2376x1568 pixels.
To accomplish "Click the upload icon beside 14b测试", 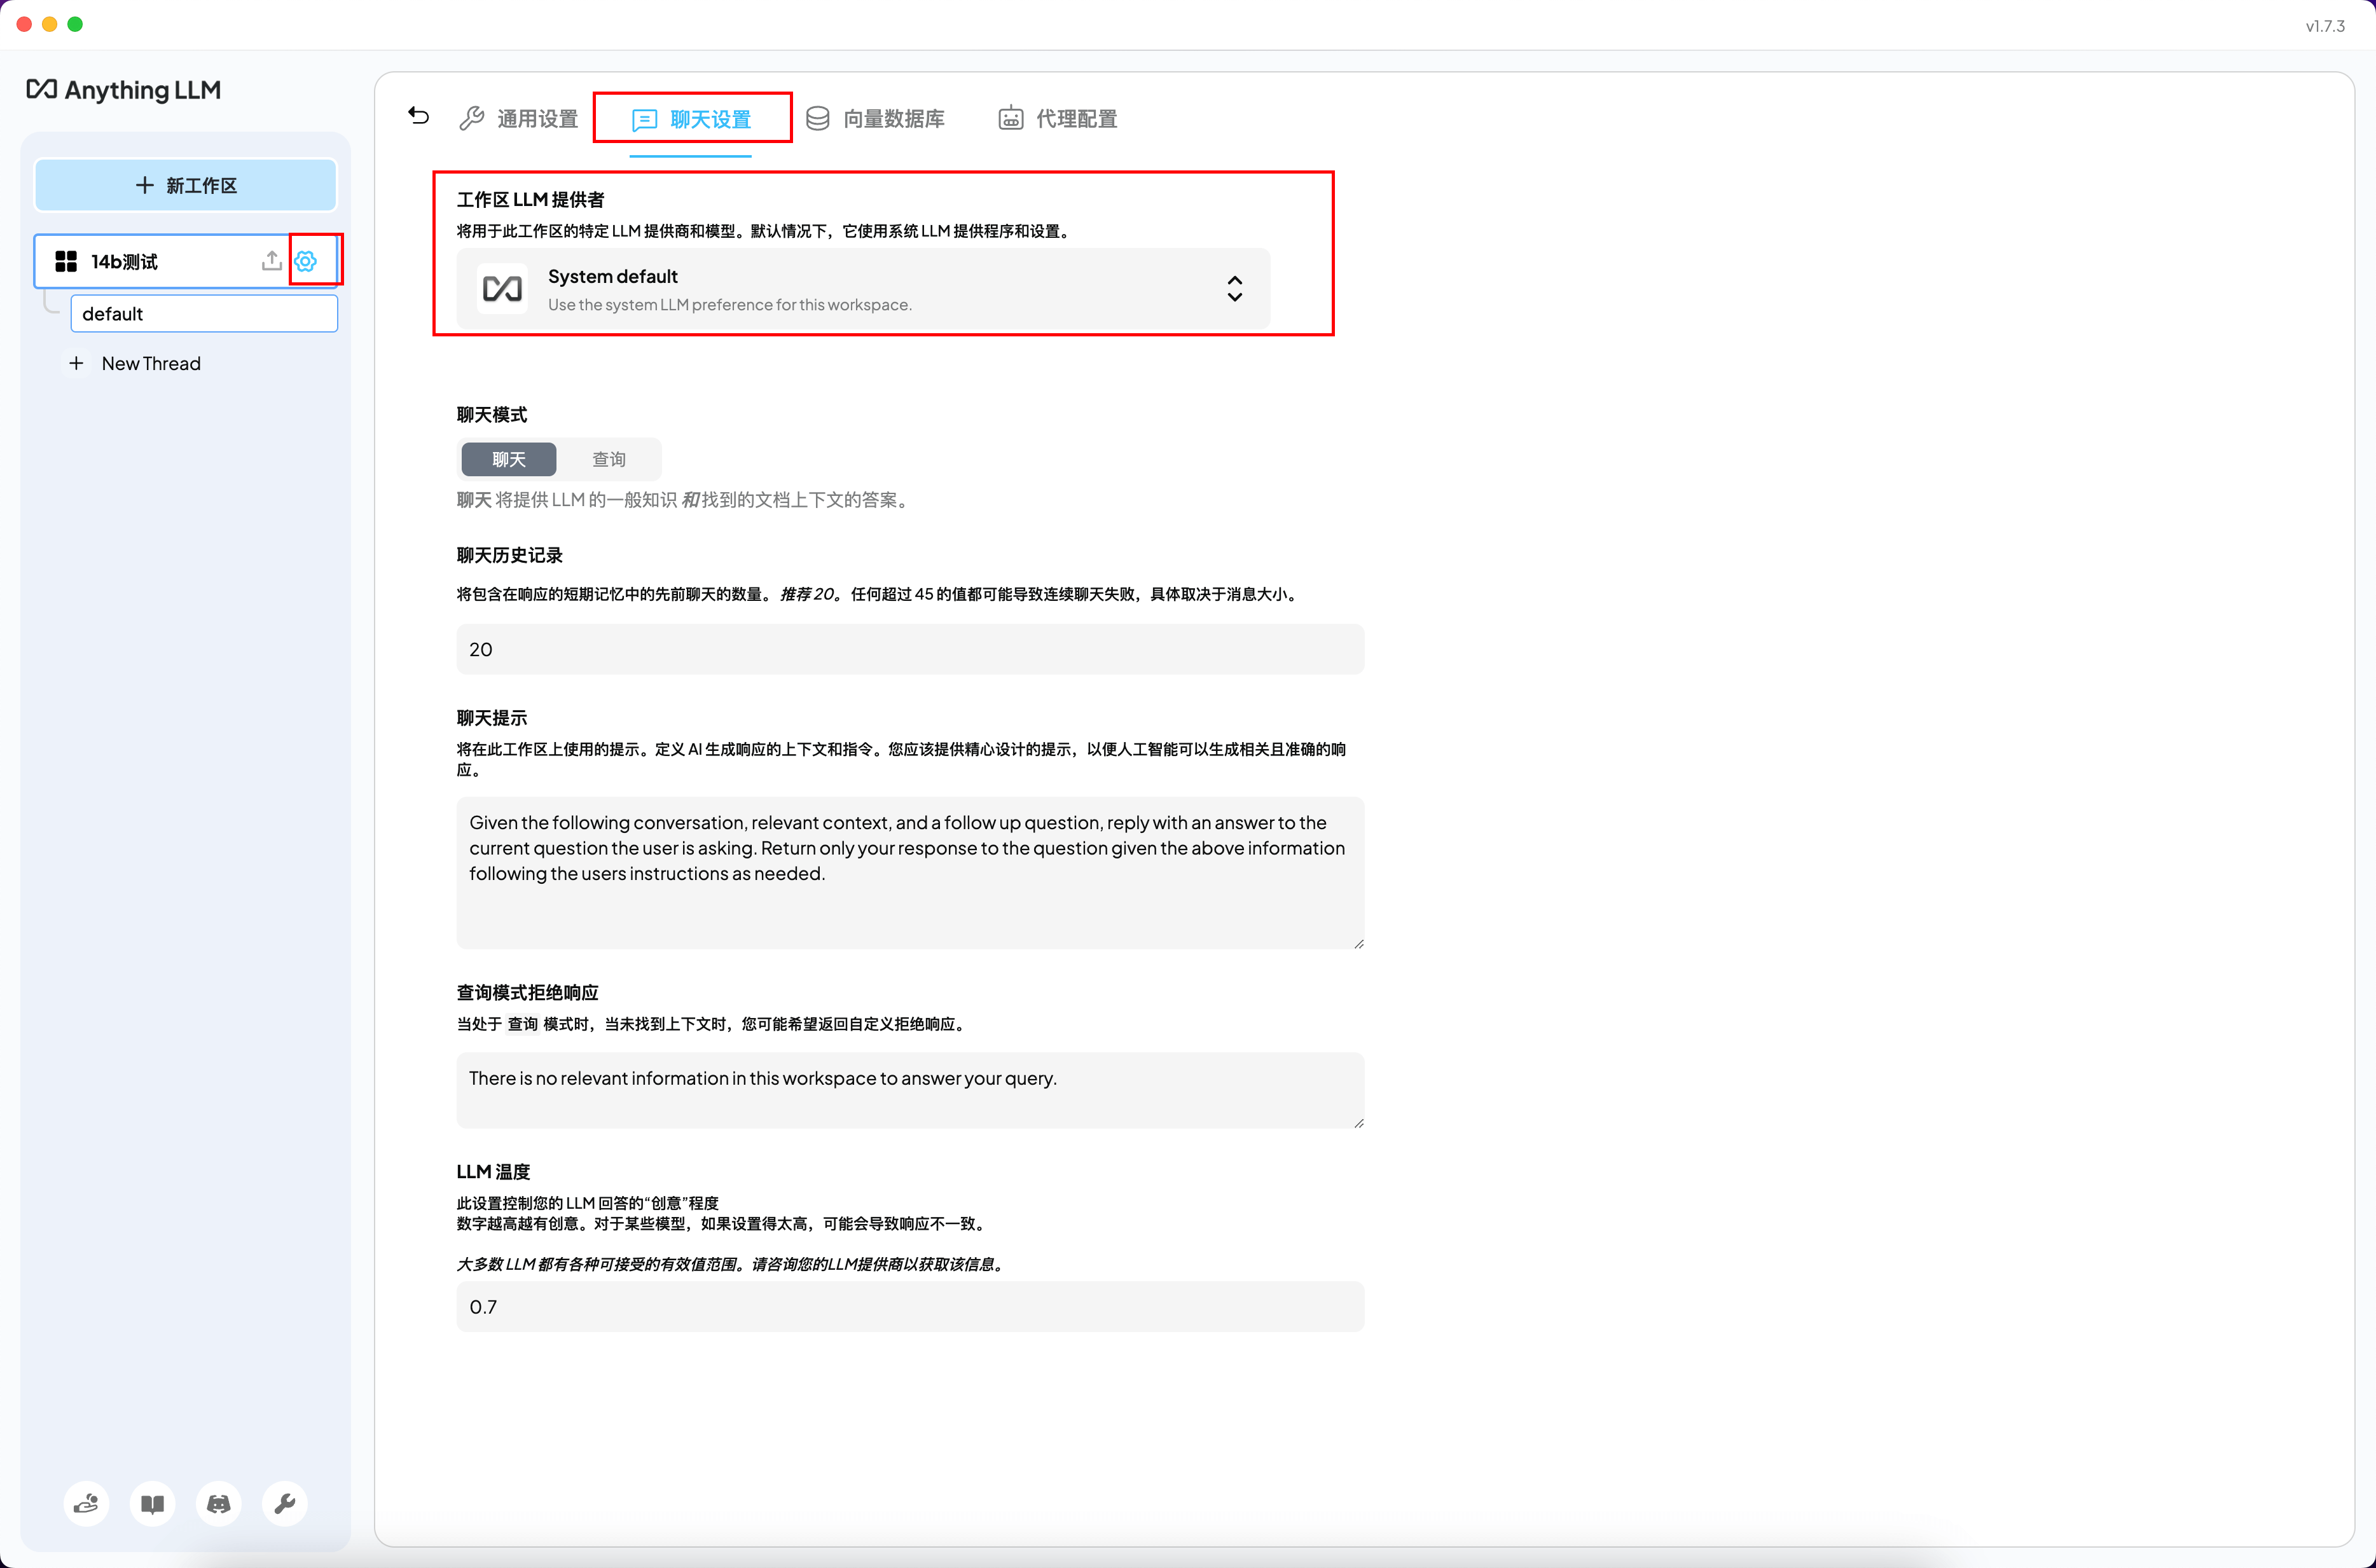I will [x=271, y=261].
